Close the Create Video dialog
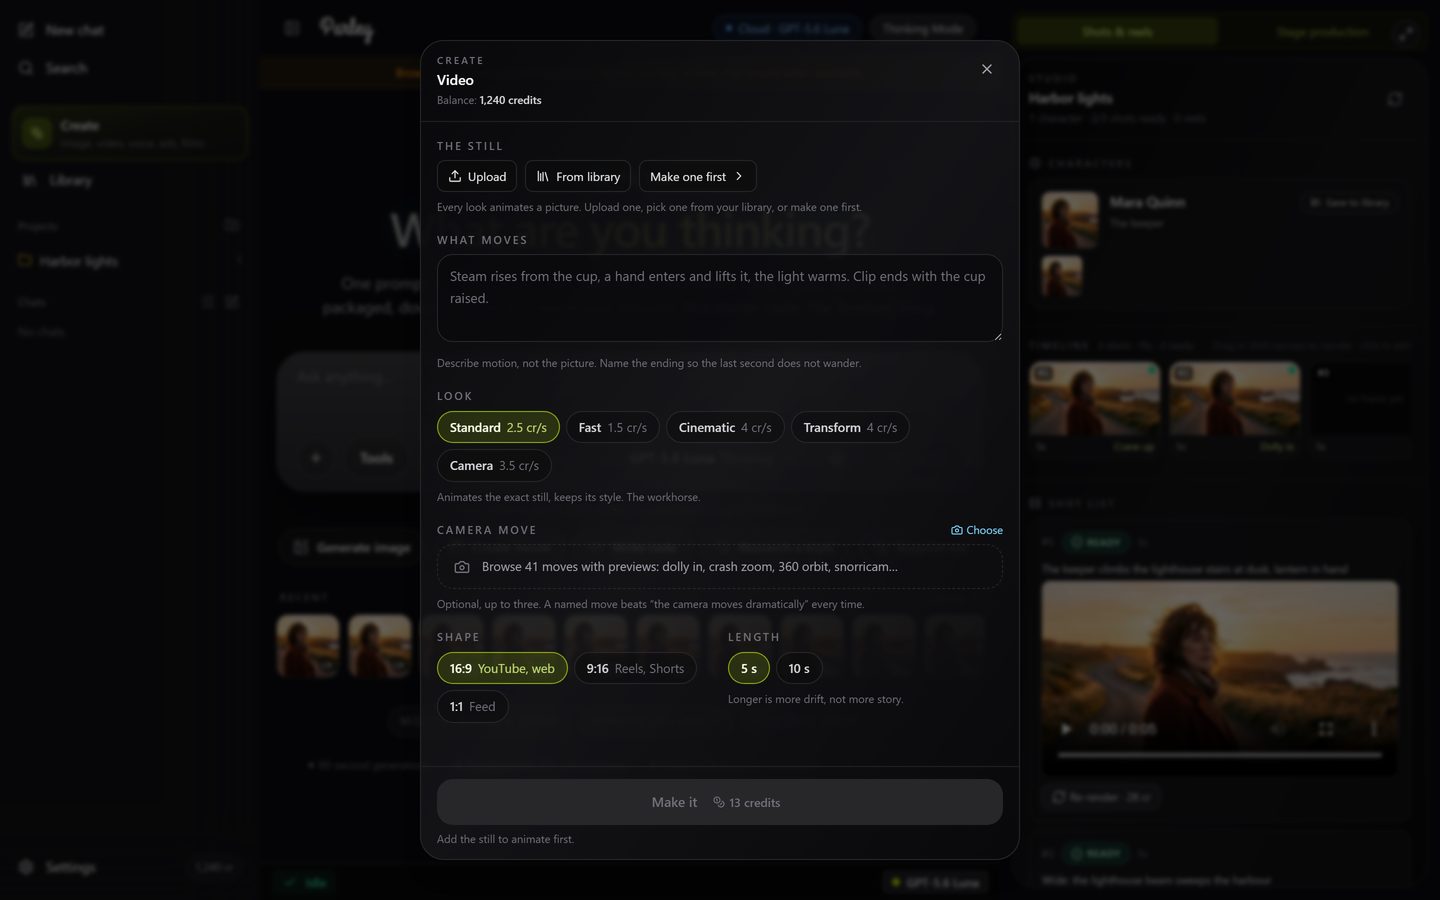The width and height of the screenshot is (1440, 900). point(987,69)
